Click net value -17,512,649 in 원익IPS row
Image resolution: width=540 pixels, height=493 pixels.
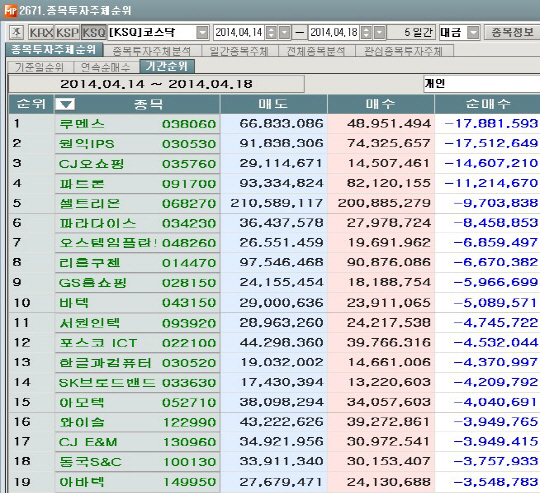(x=491, y=143)
